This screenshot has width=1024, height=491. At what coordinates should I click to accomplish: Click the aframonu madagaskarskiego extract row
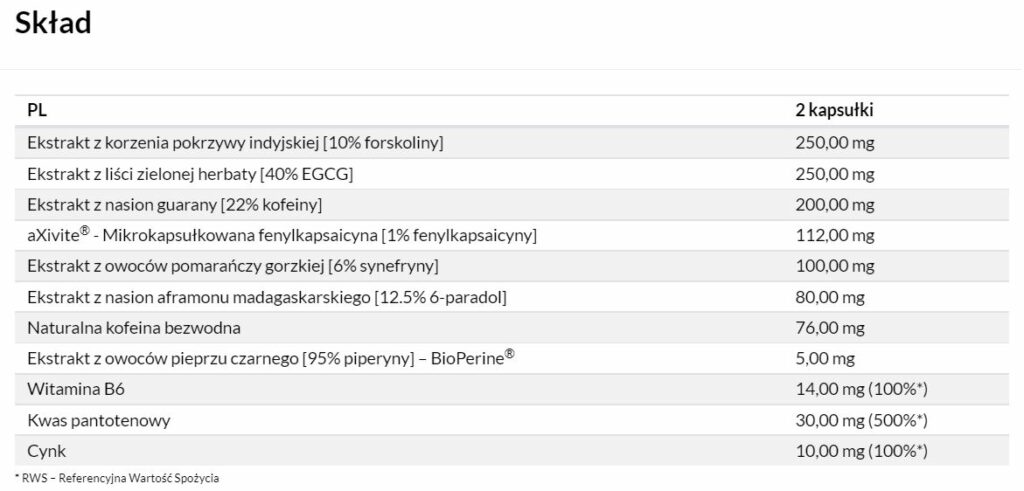click(x=267, y=297)
